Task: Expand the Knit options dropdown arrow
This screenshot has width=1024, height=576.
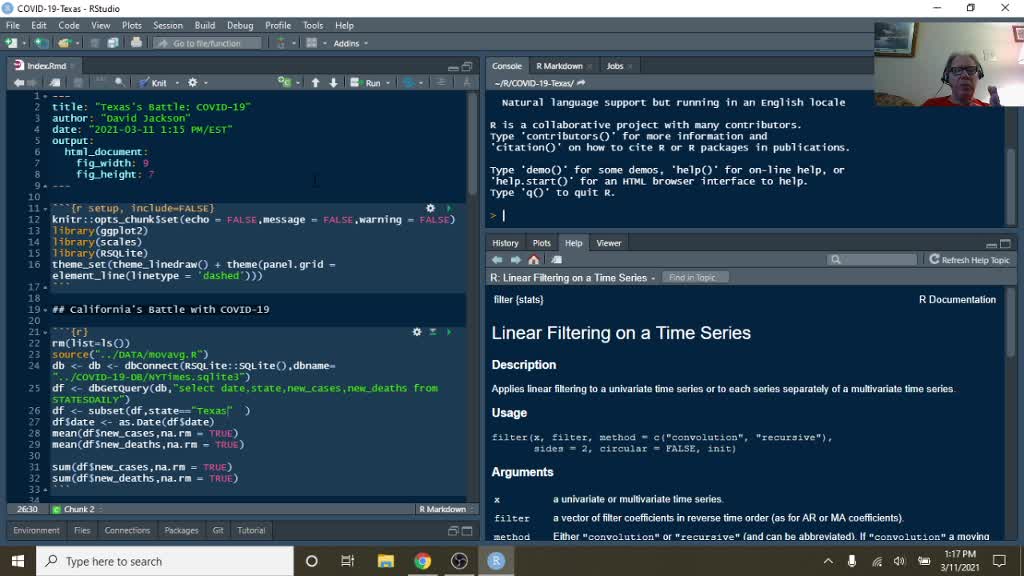Action: click(x=177, y=83)
